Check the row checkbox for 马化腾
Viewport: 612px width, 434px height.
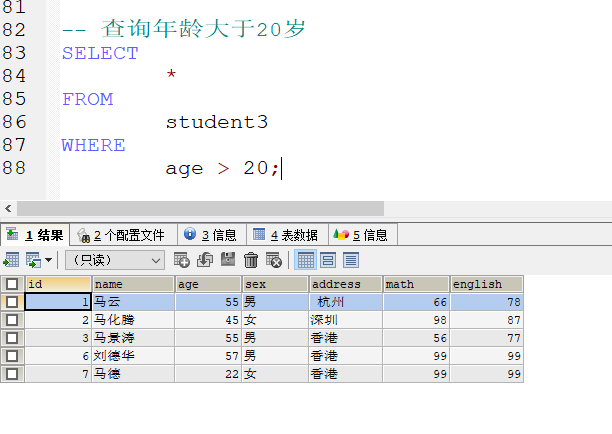point(12,320)
